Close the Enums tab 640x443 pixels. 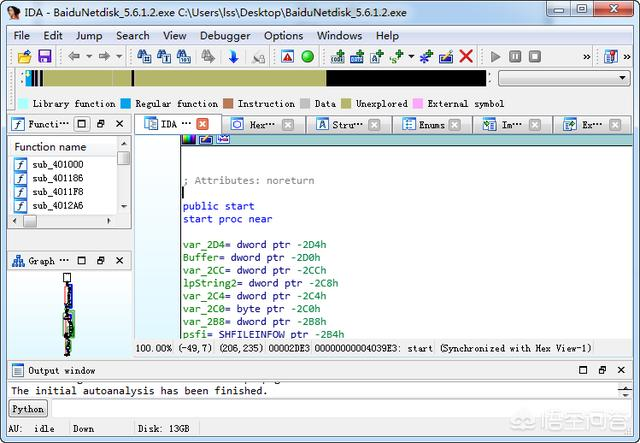click(454, 125)
